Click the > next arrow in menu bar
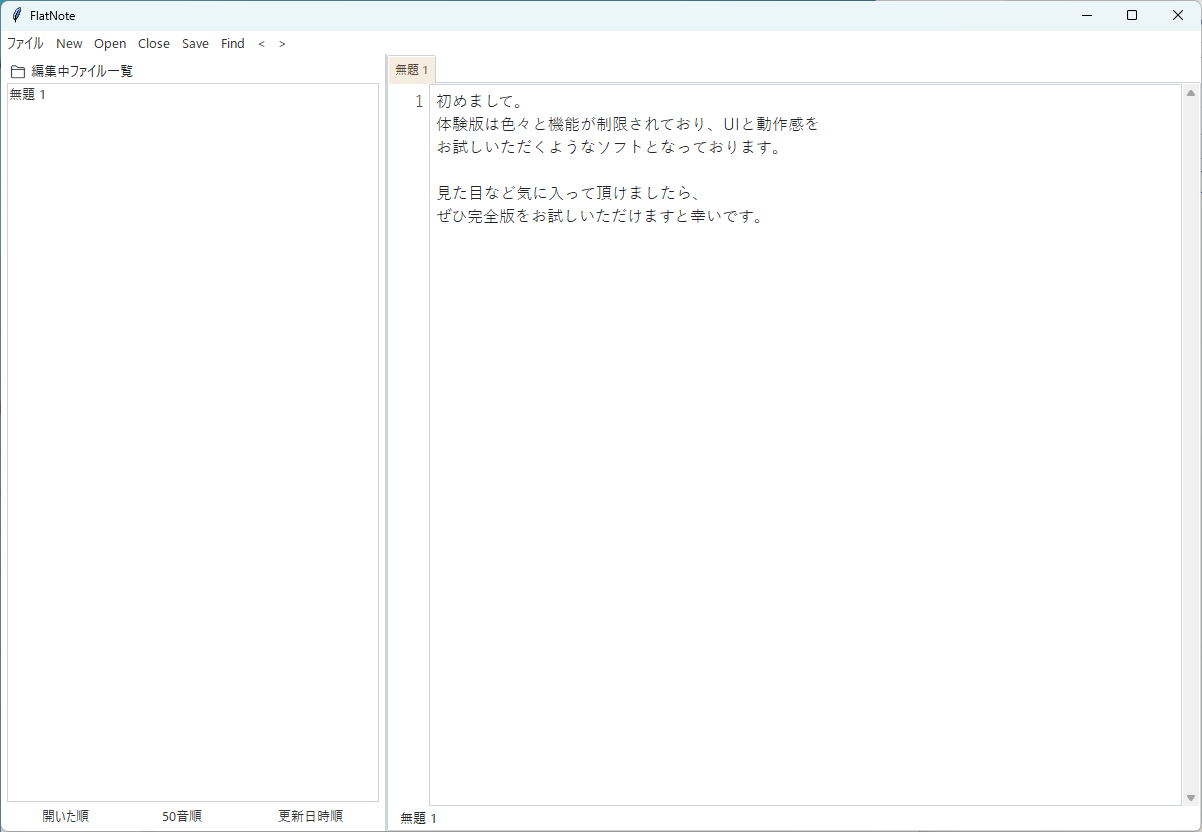 pyautogui.click(x=282, y=44)
